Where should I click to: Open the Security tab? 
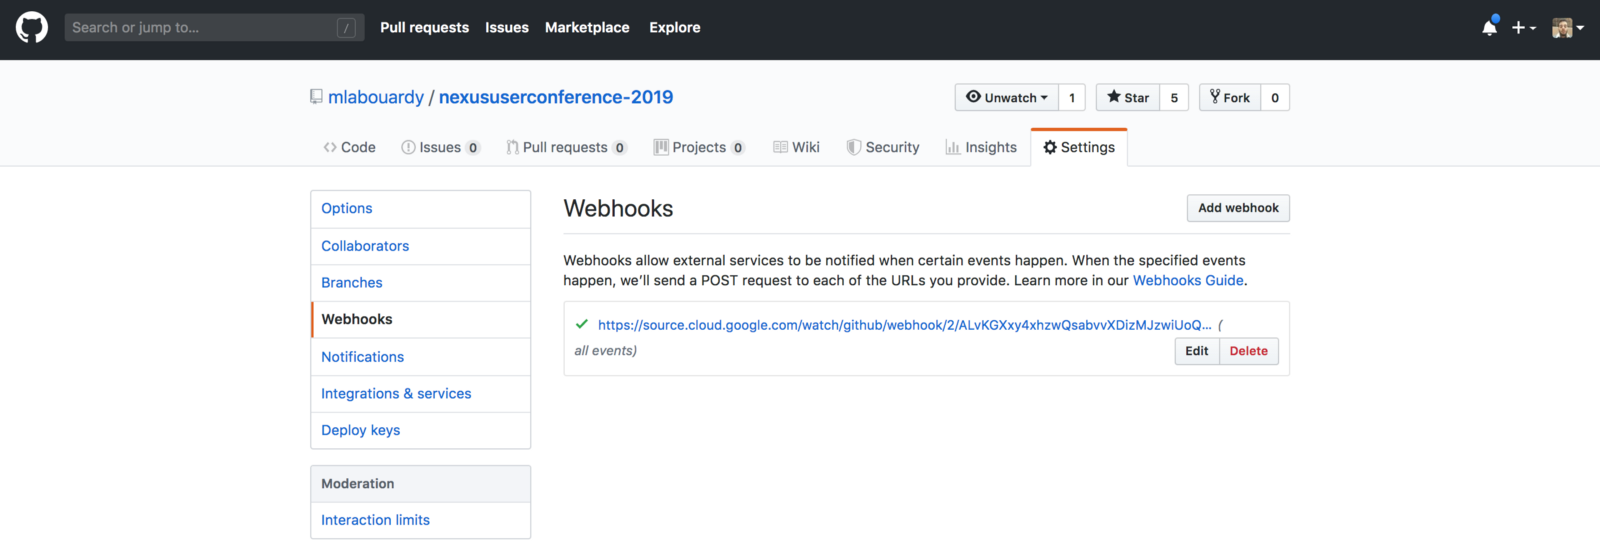(883, 147)
